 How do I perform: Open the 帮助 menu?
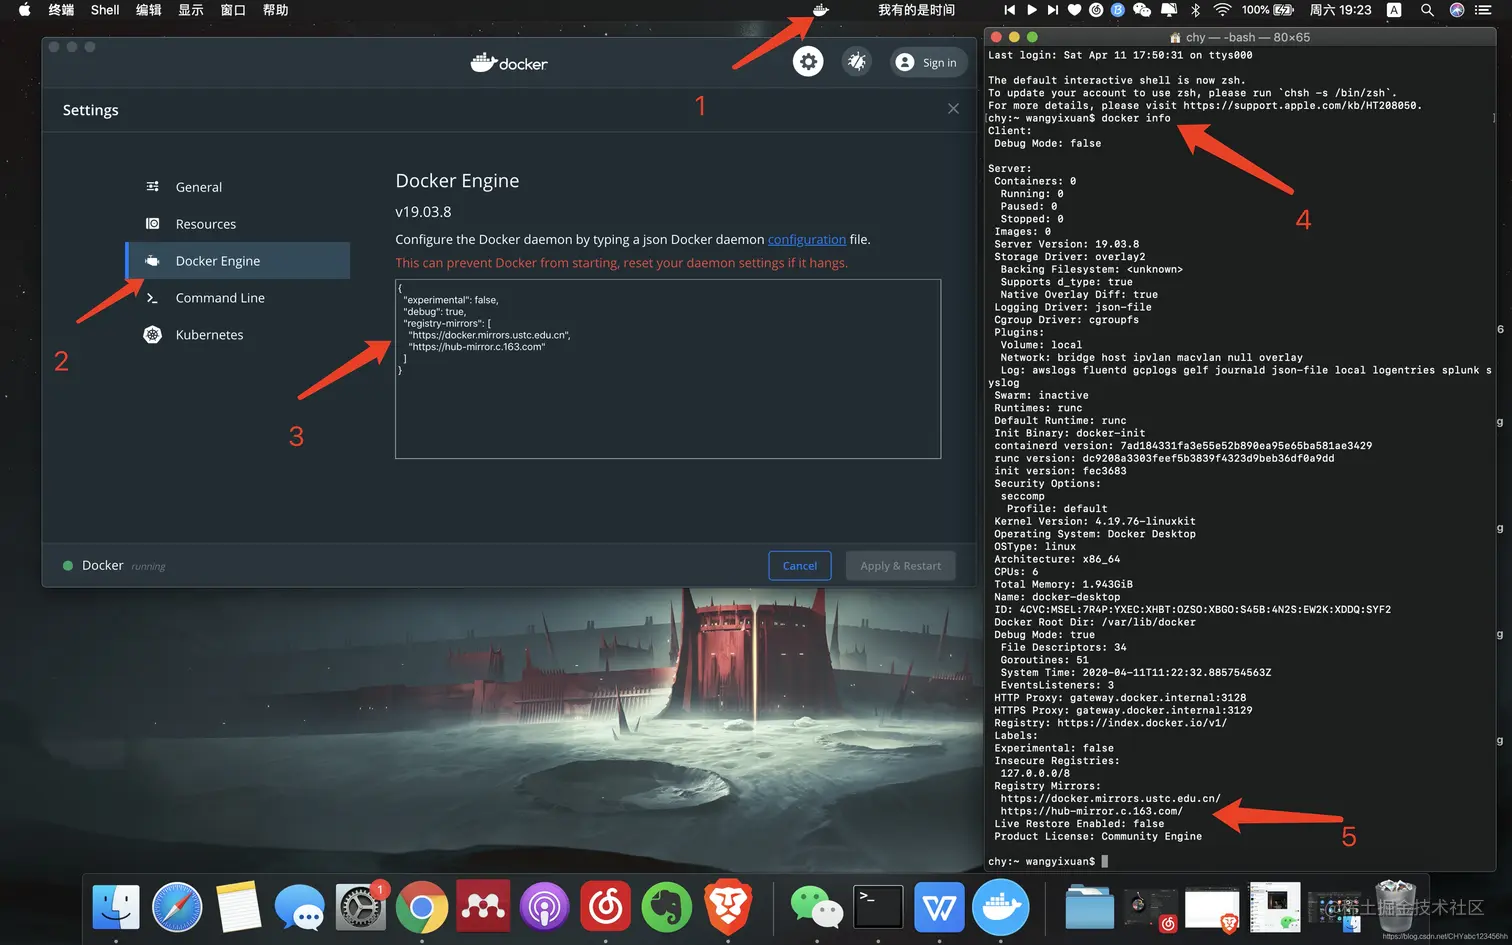coord(275,10)
